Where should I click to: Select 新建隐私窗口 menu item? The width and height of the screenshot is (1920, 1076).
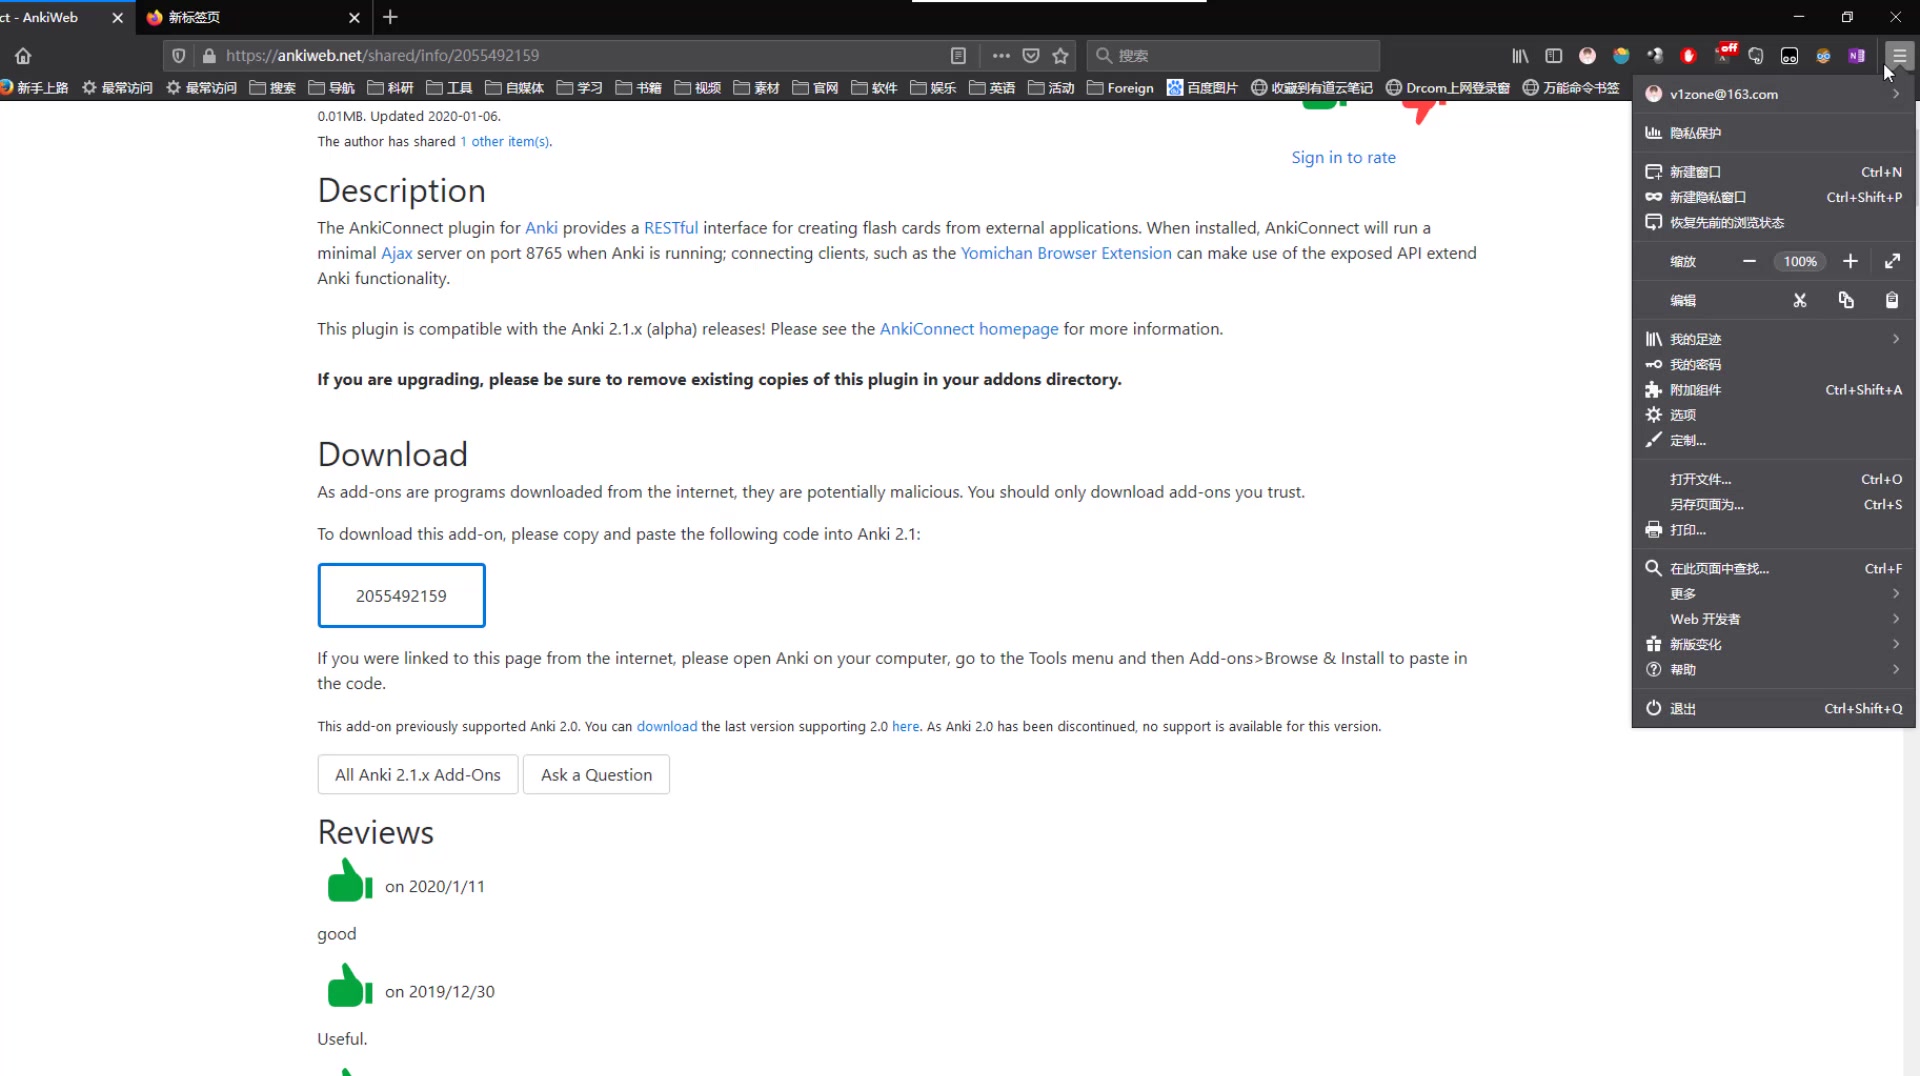coord(1773,197)
